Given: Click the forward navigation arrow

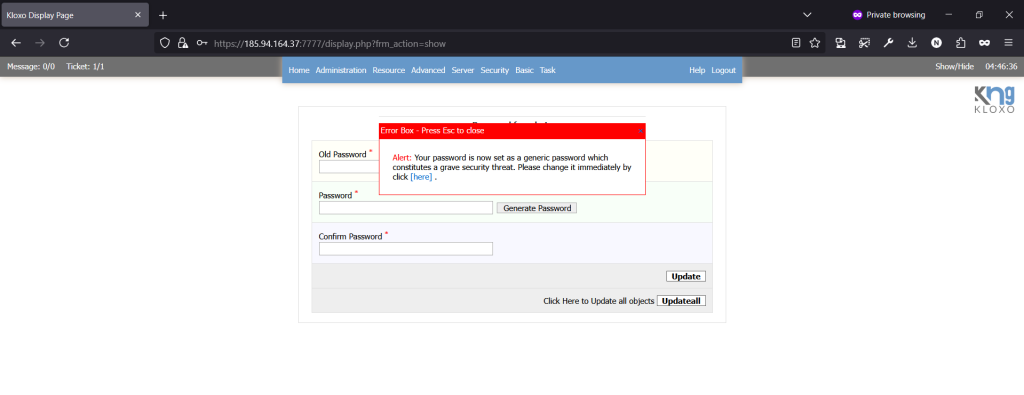Looking at the screenshot, I should 40,42.
